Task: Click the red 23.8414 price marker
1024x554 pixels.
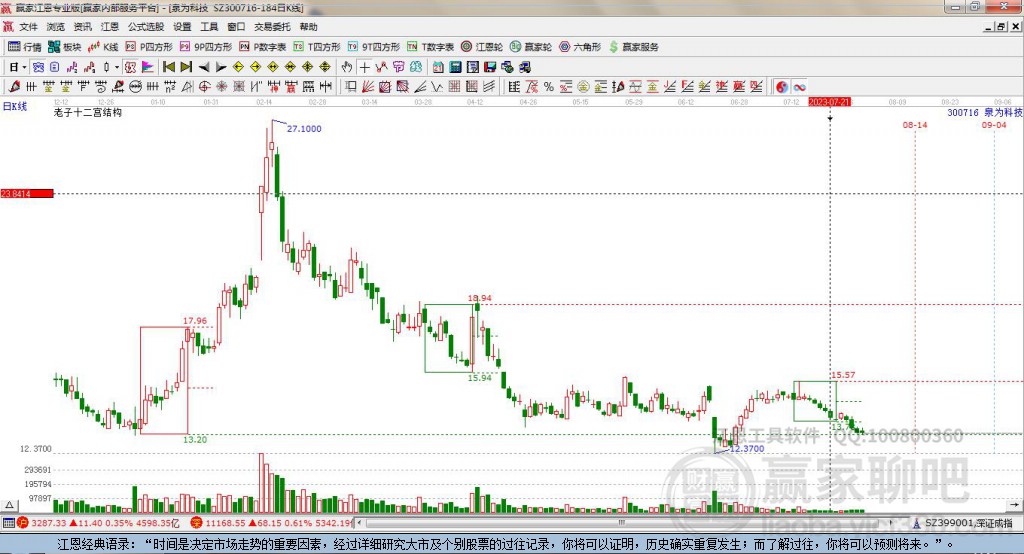Action: (x=27, y=193)
